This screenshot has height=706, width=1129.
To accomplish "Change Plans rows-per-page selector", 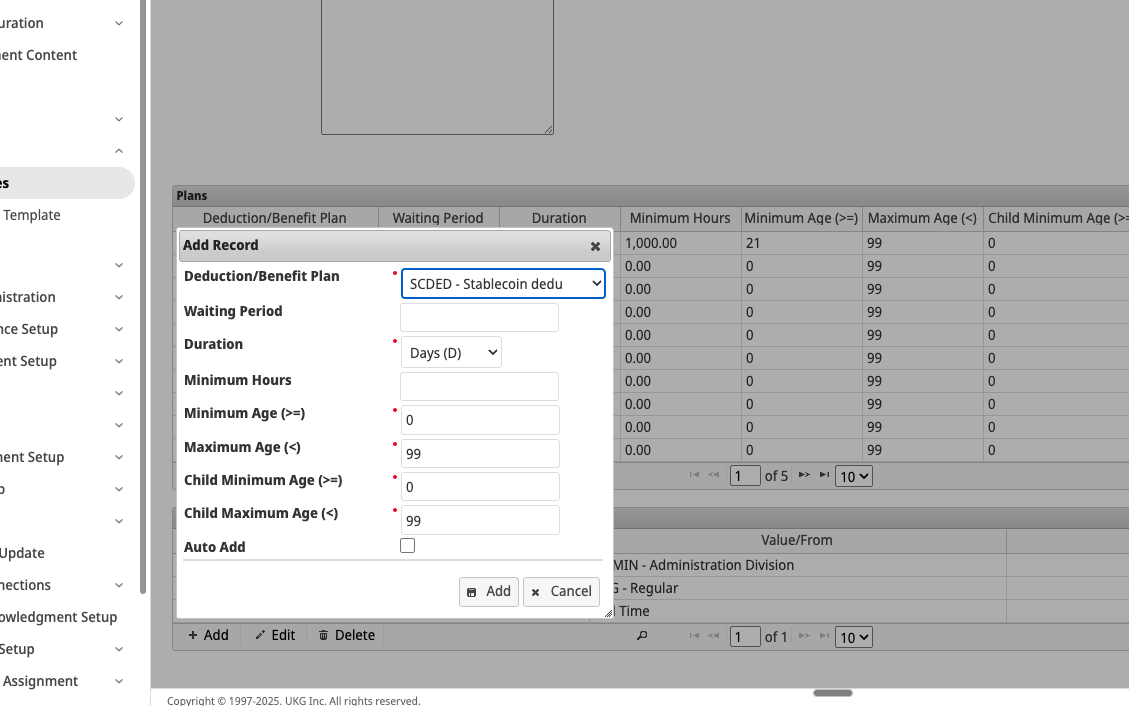I will point(854,476).
